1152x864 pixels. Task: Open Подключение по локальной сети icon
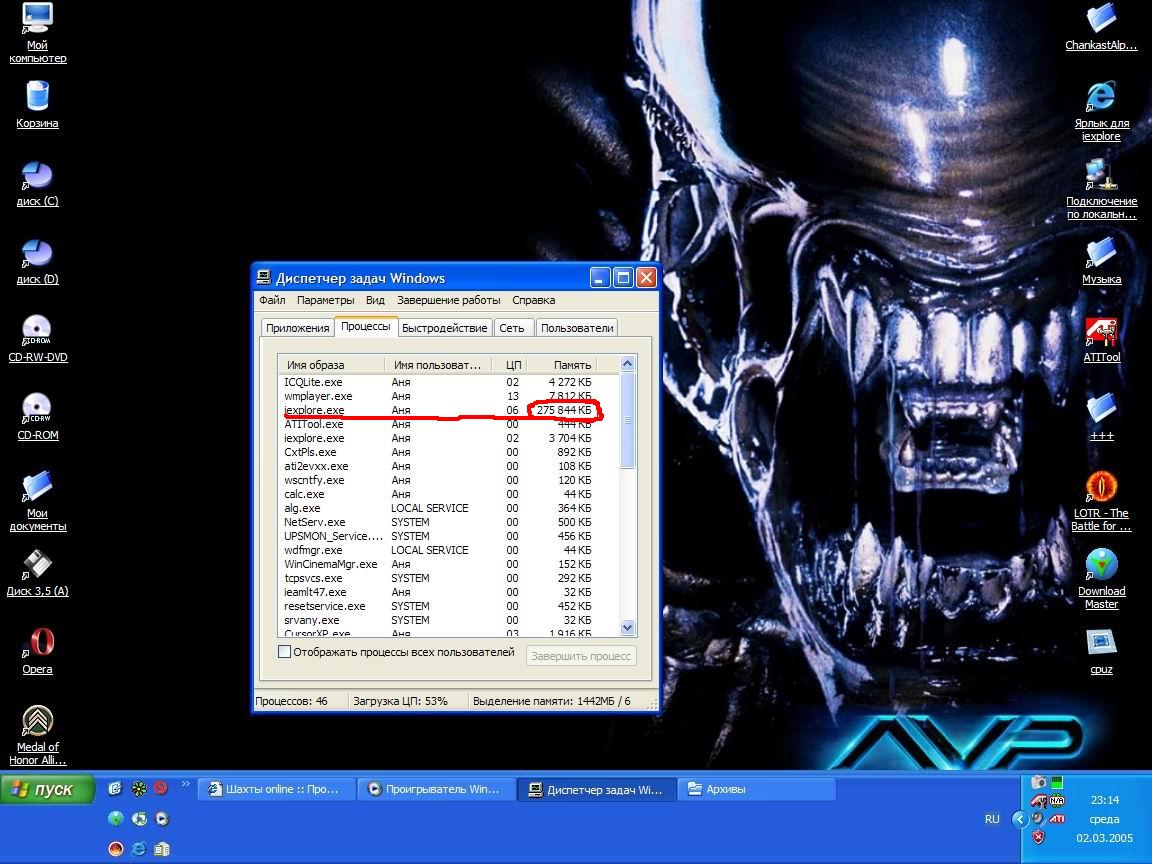[x=1101, y=190]
